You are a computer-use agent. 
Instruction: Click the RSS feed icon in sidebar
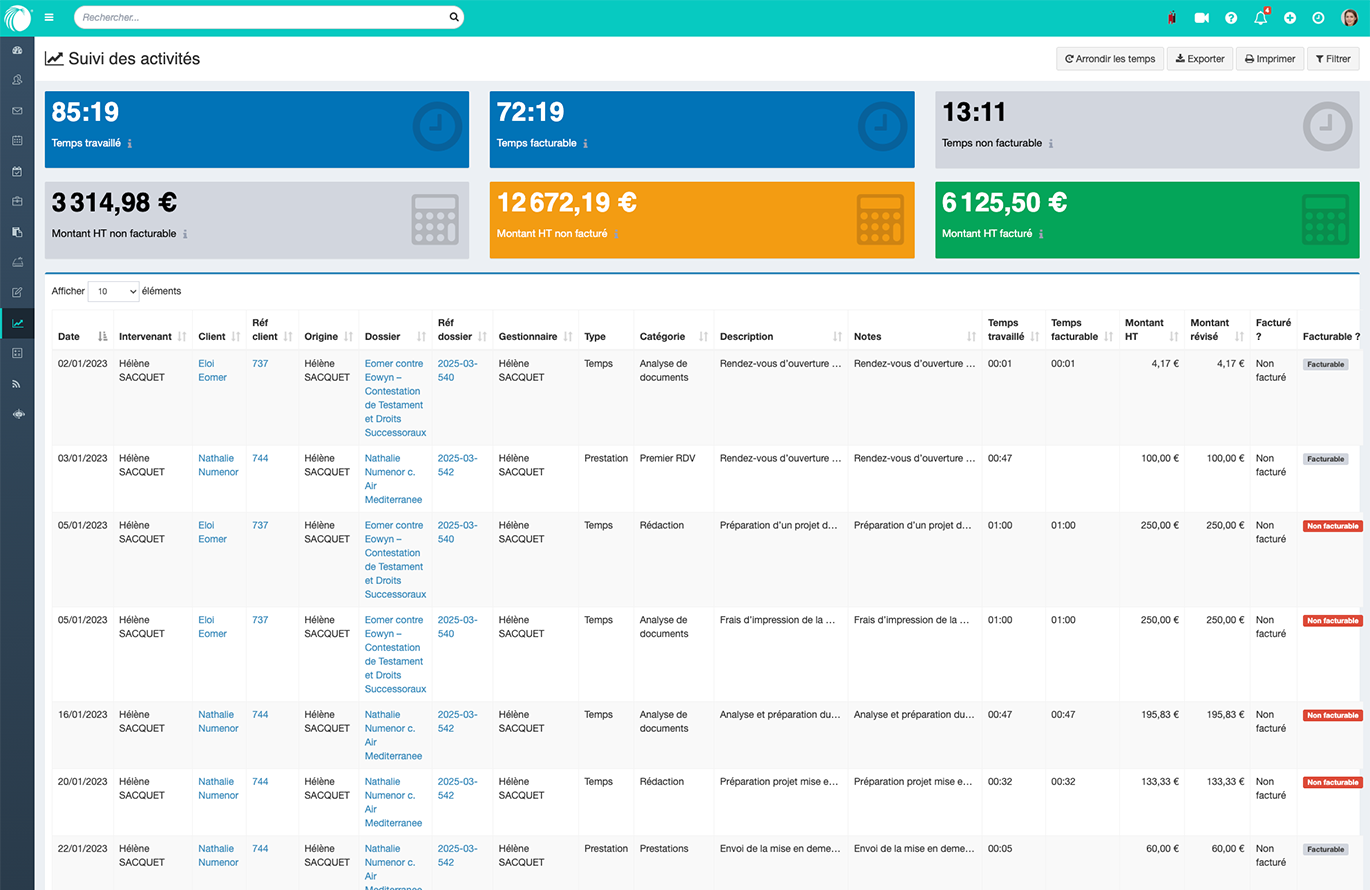pos(17,383)
